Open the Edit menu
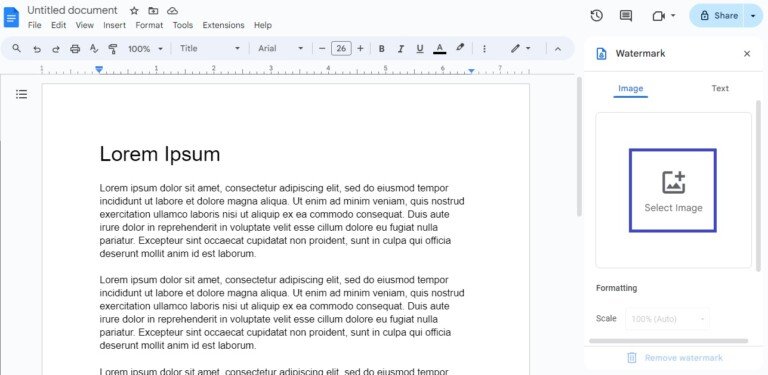This screenshot has width=768, height=375. point(58,25)
